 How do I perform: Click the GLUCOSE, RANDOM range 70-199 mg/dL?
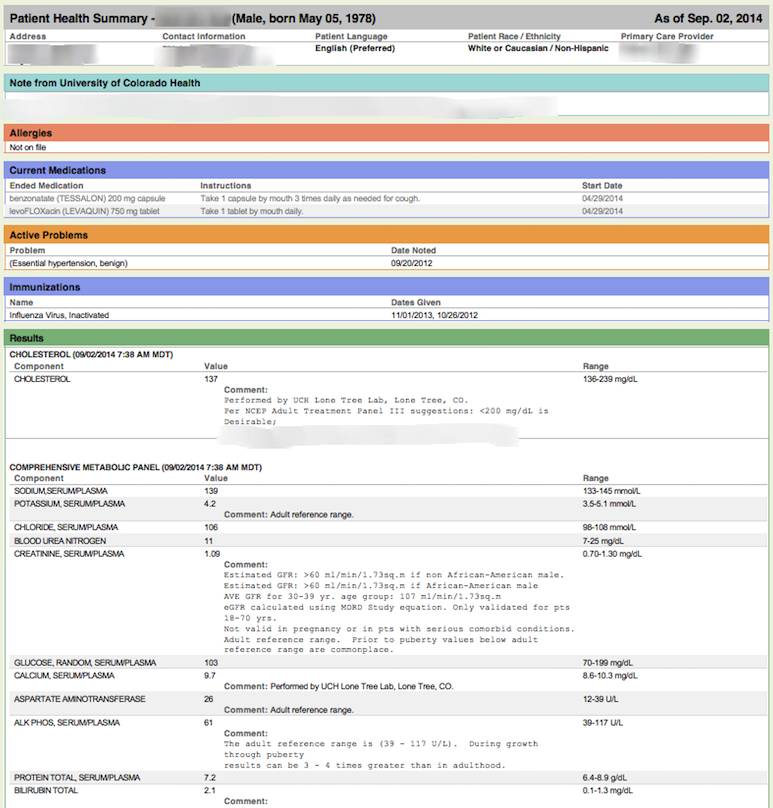pyautogui.click(x=611, y=662)
